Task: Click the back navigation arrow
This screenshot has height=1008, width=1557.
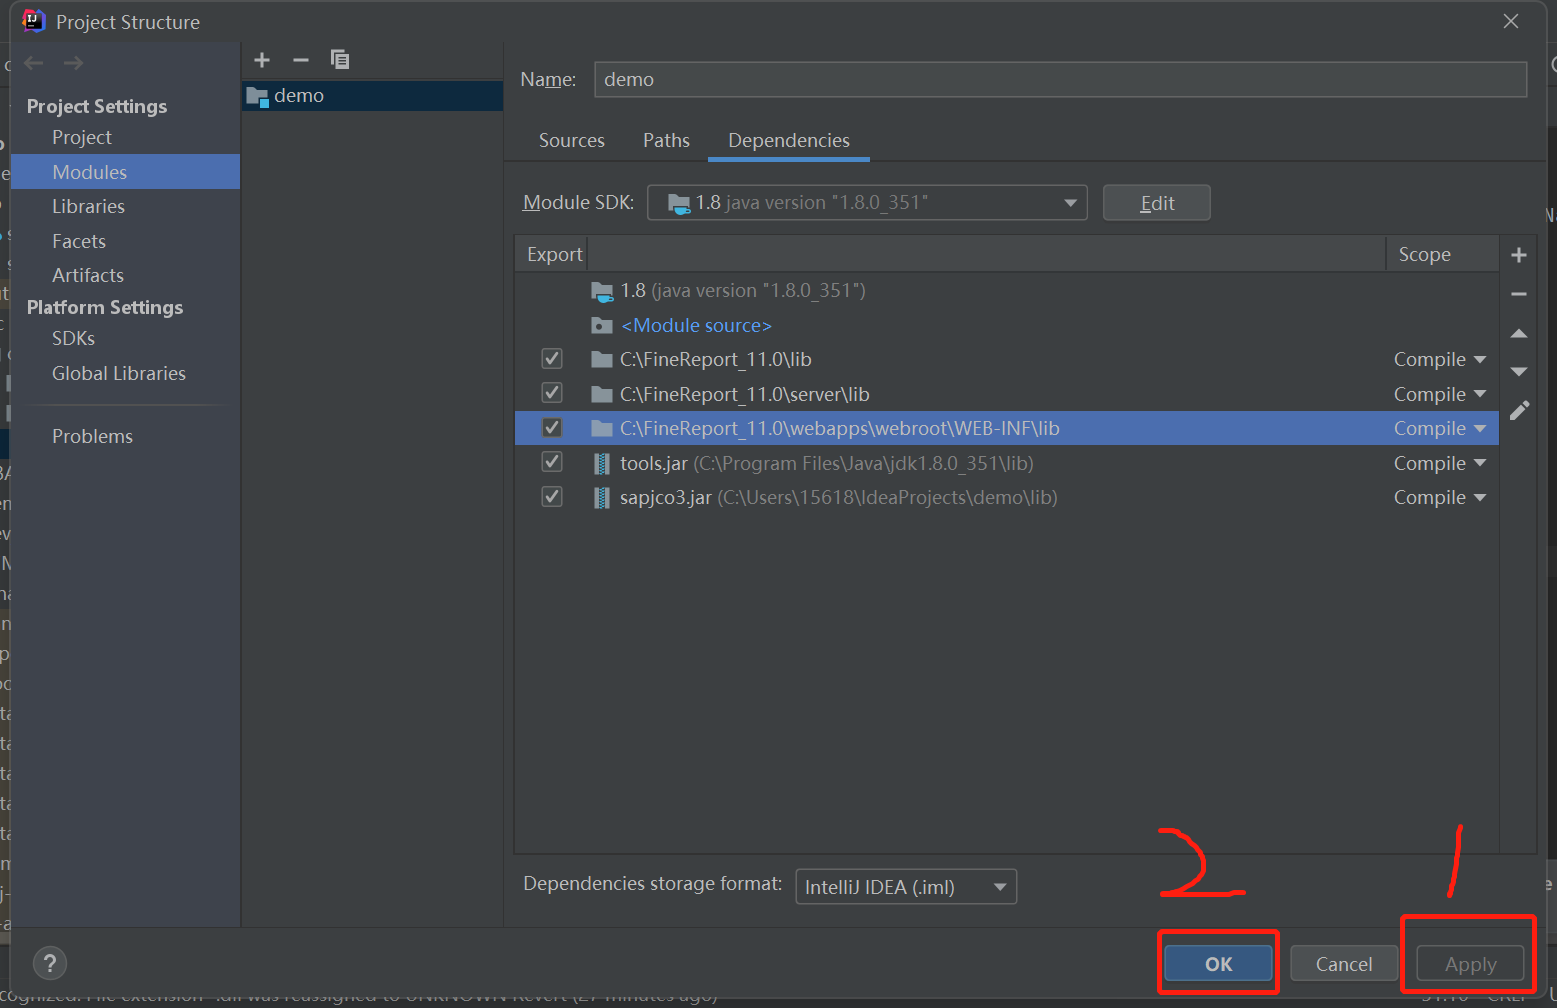Action: 34,63
